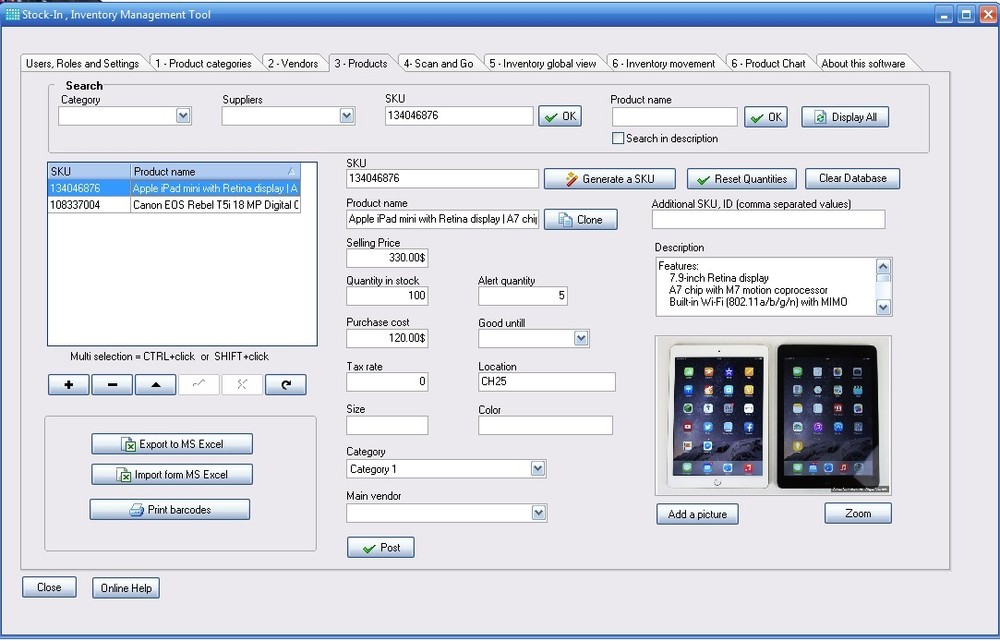Open the Main vendor dropdown

click(538, 512)
